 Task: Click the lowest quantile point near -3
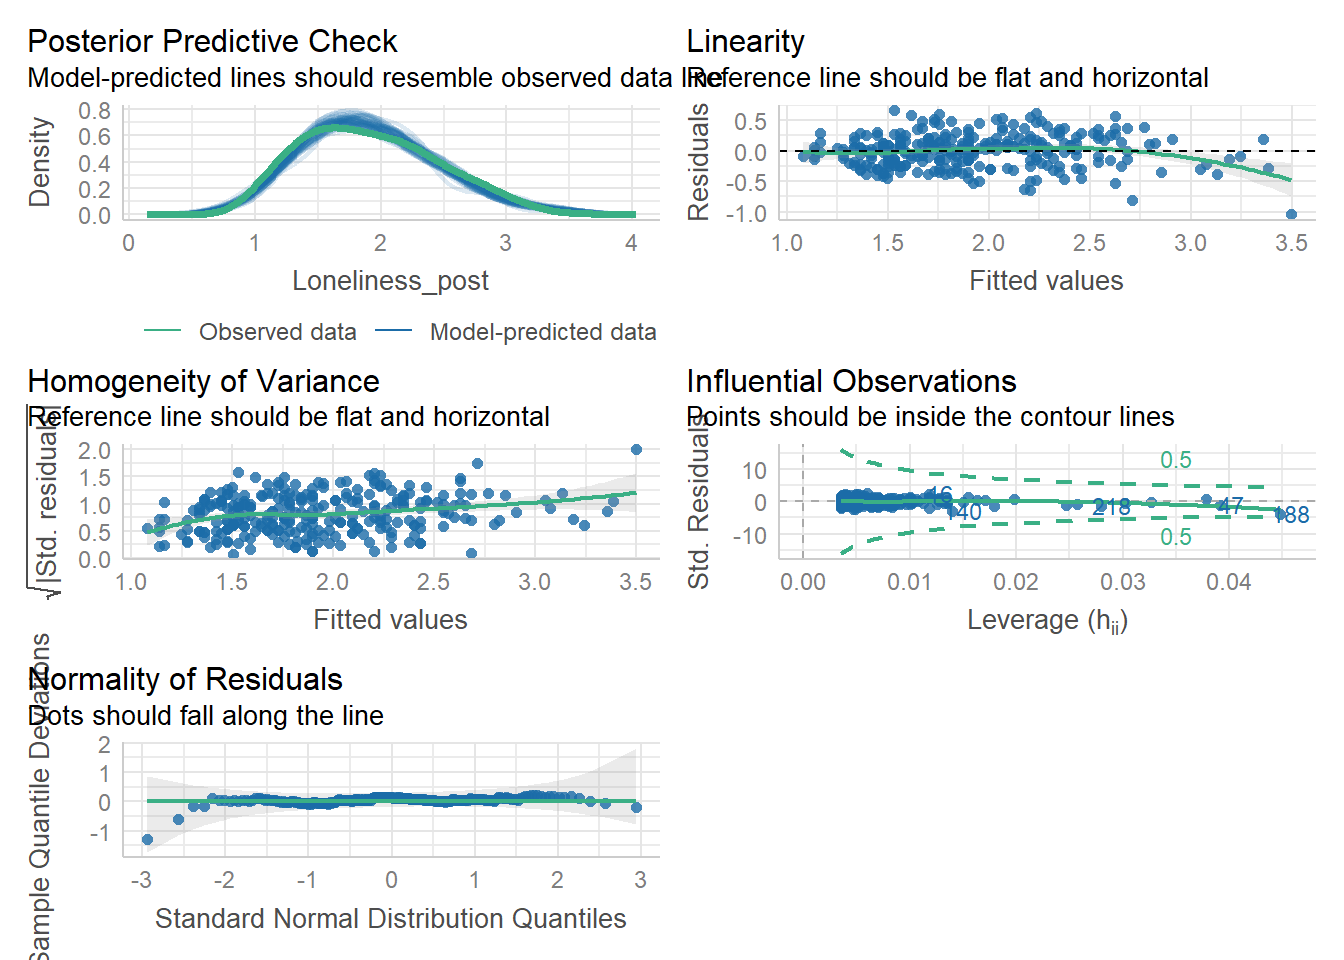pos(148,840)
